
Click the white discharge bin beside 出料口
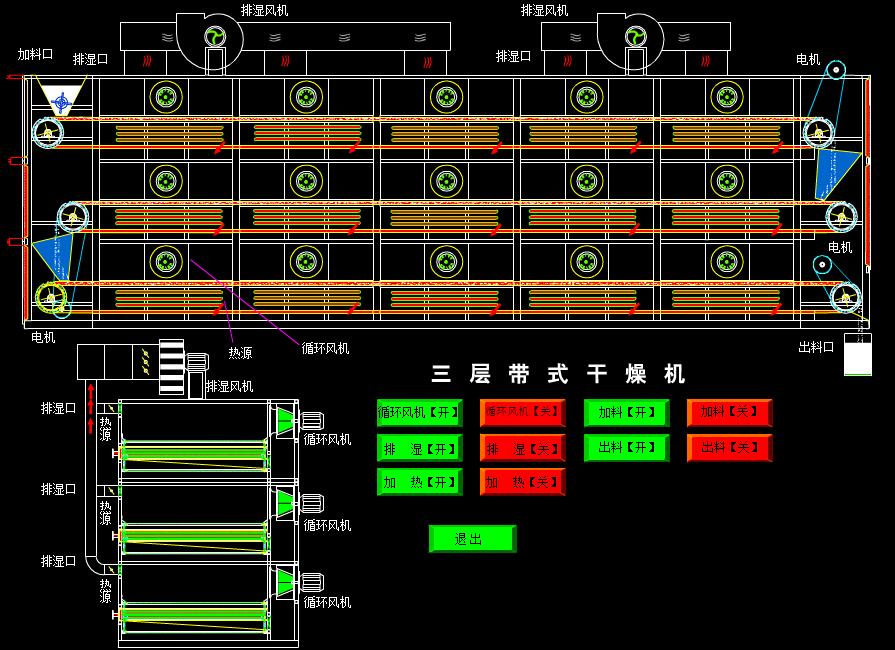857,355
